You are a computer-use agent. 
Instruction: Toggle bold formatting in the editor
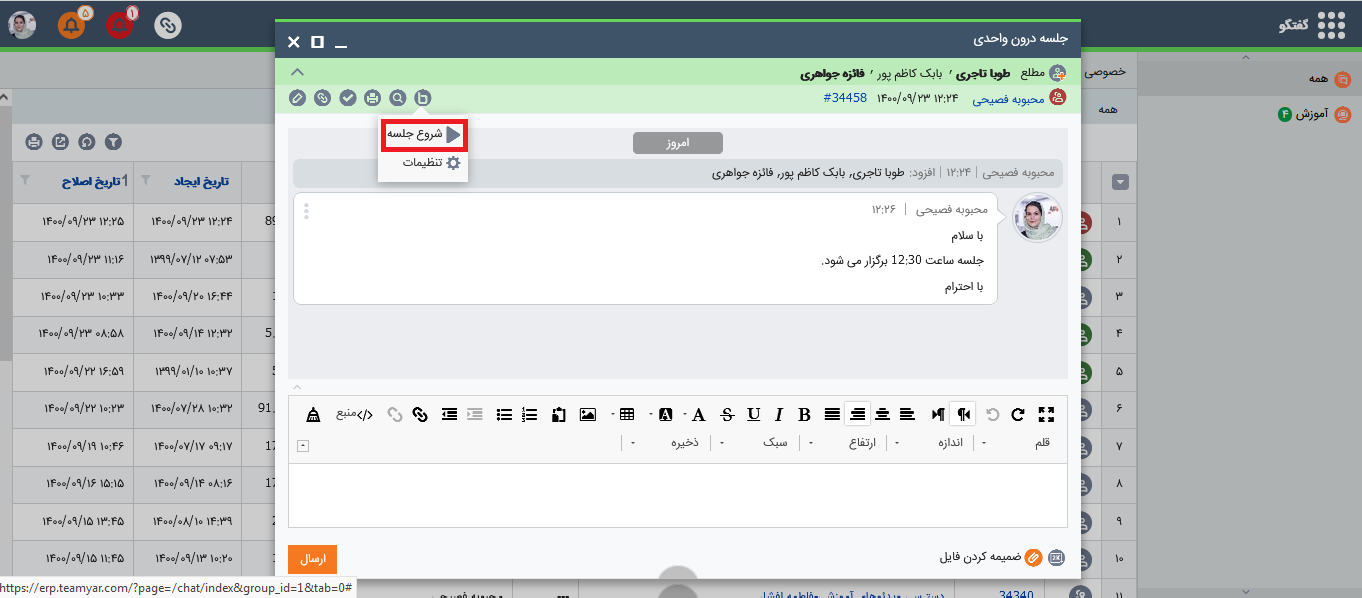tap(804, 414)
